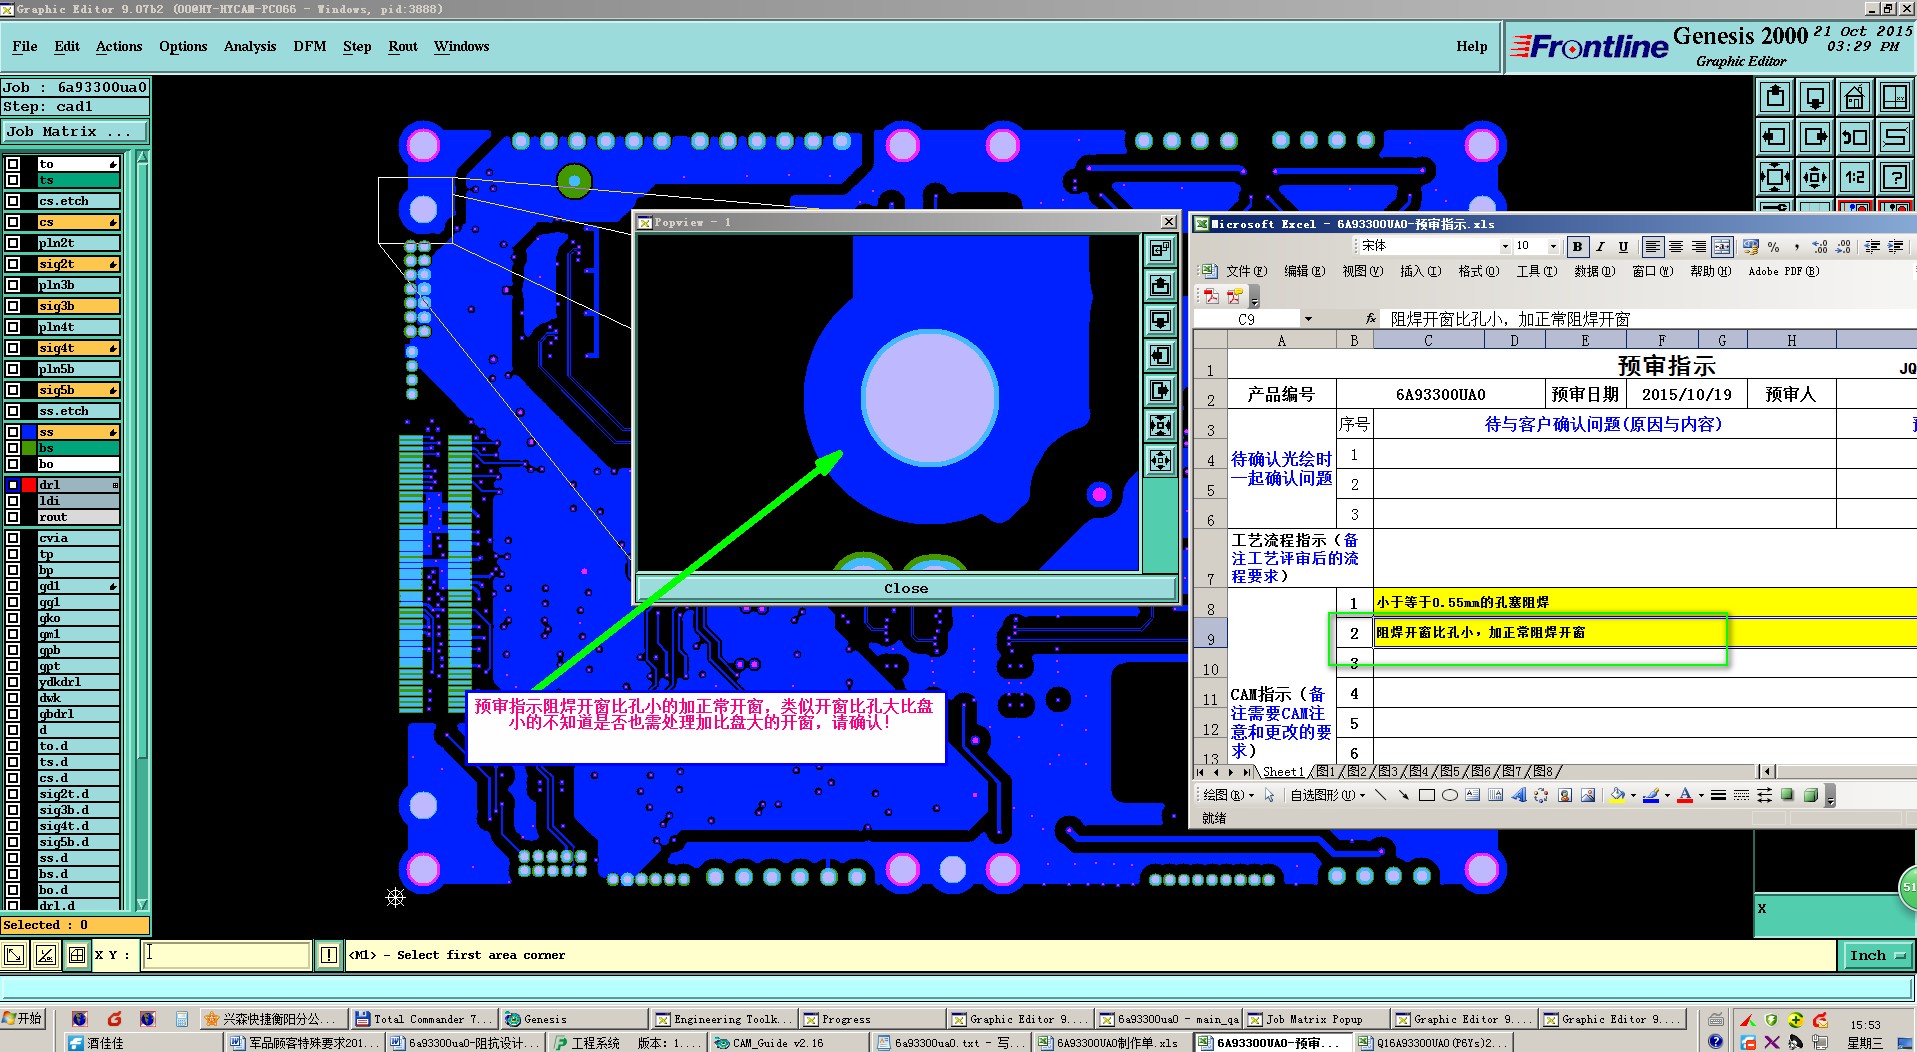
Task: Click the Genesis taskbar button
Action: tap(575, 1019)
